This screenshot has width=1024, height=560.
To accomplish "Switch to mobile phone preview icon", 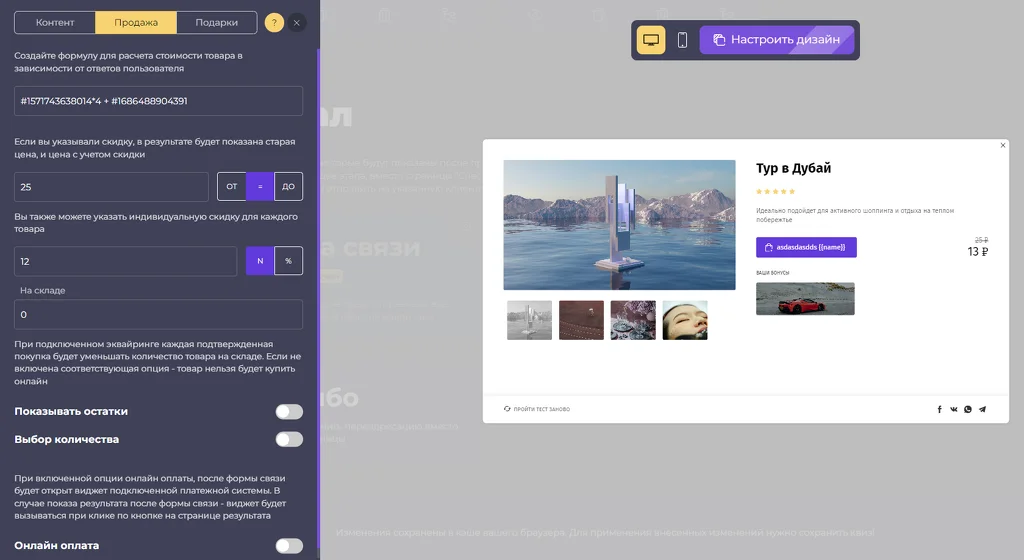I will click(682, 40).
